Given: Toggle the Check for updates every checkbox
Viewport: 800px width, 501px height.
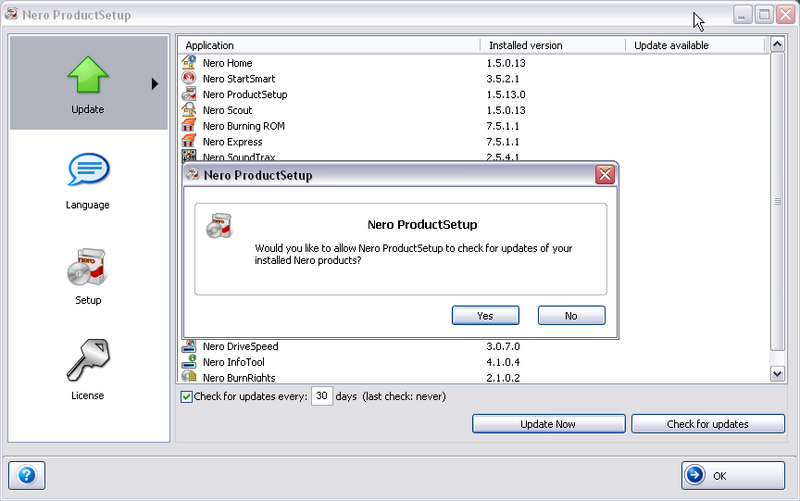Looking at the screenshot, I should (x=187, y=396).
